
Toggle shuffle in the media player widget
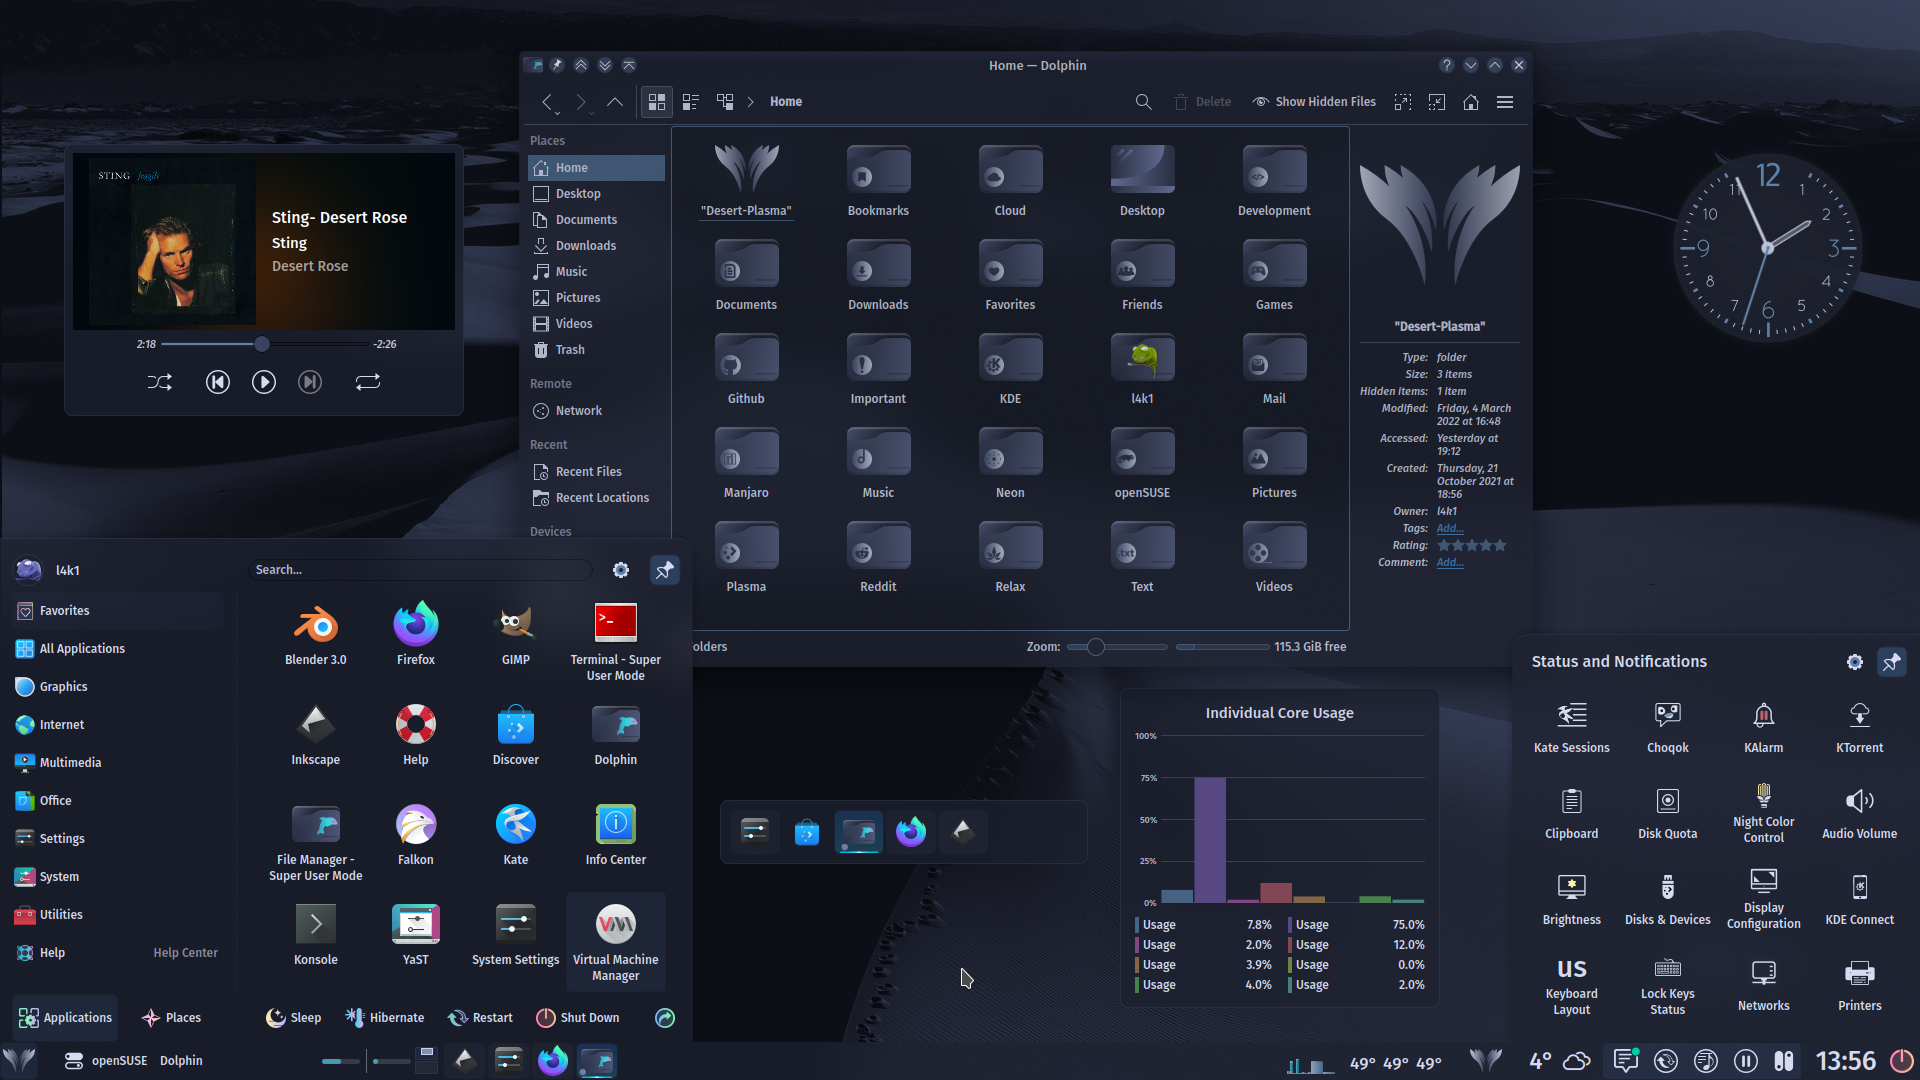(x=160, y=382)
